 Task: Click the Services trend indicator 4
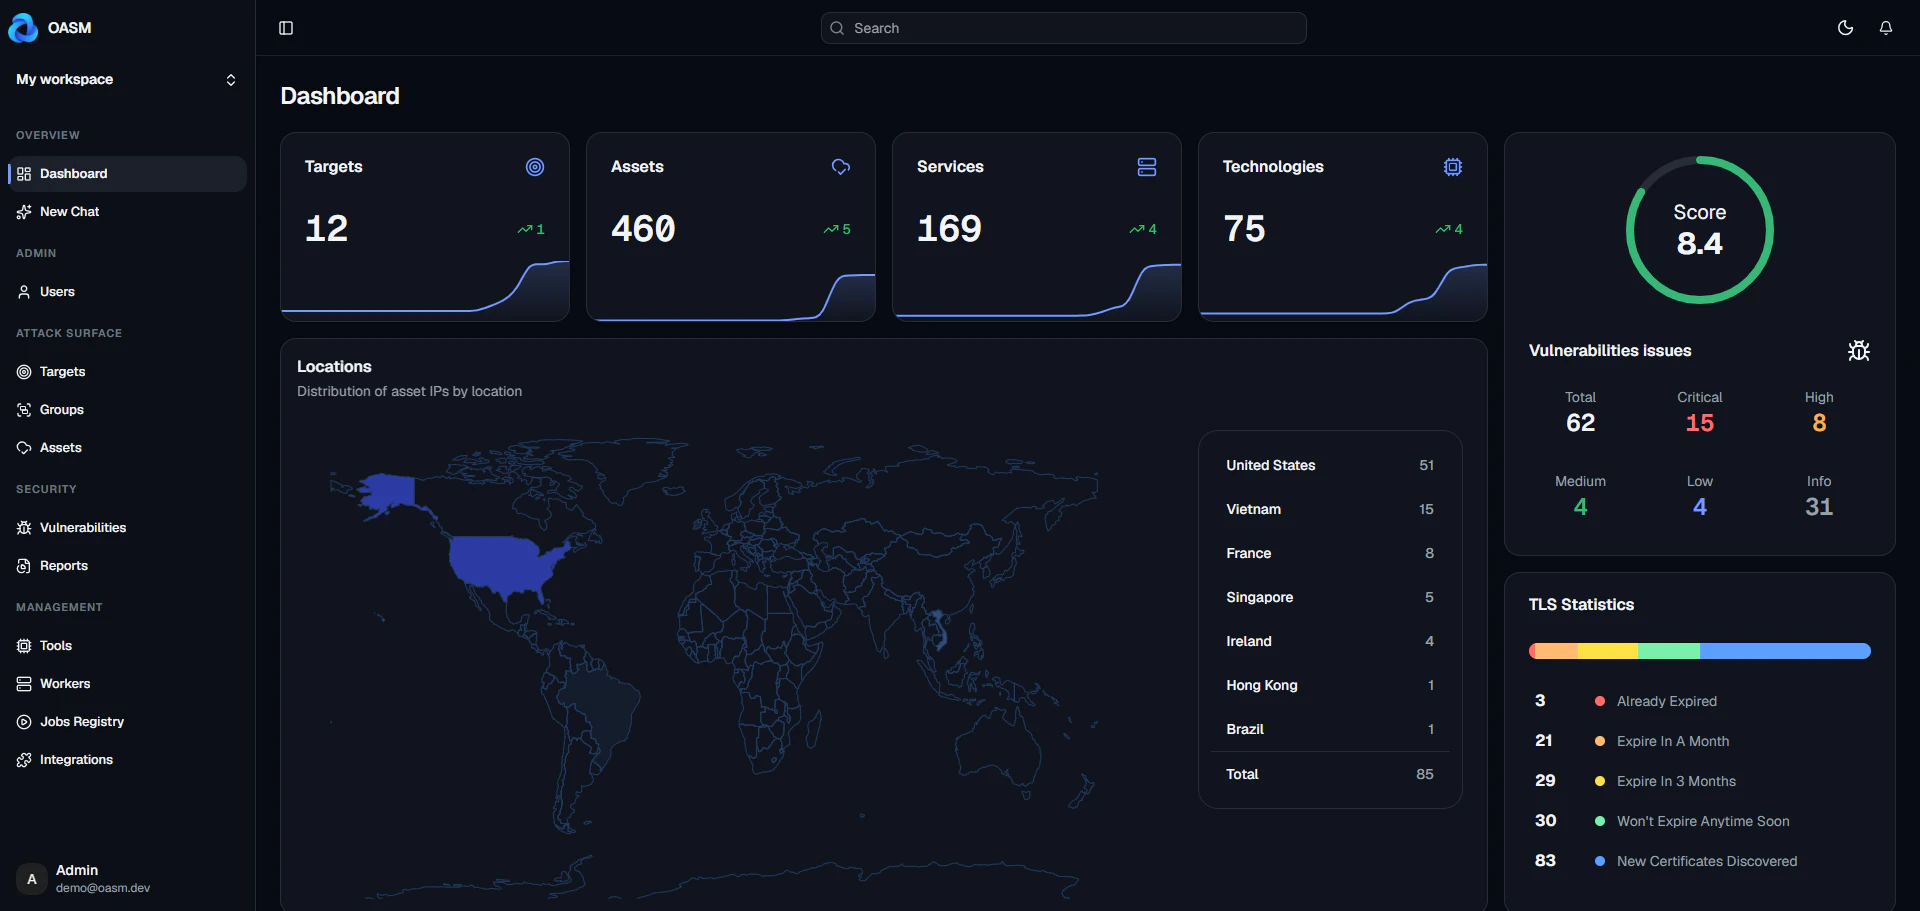[x=1143, y=230]
